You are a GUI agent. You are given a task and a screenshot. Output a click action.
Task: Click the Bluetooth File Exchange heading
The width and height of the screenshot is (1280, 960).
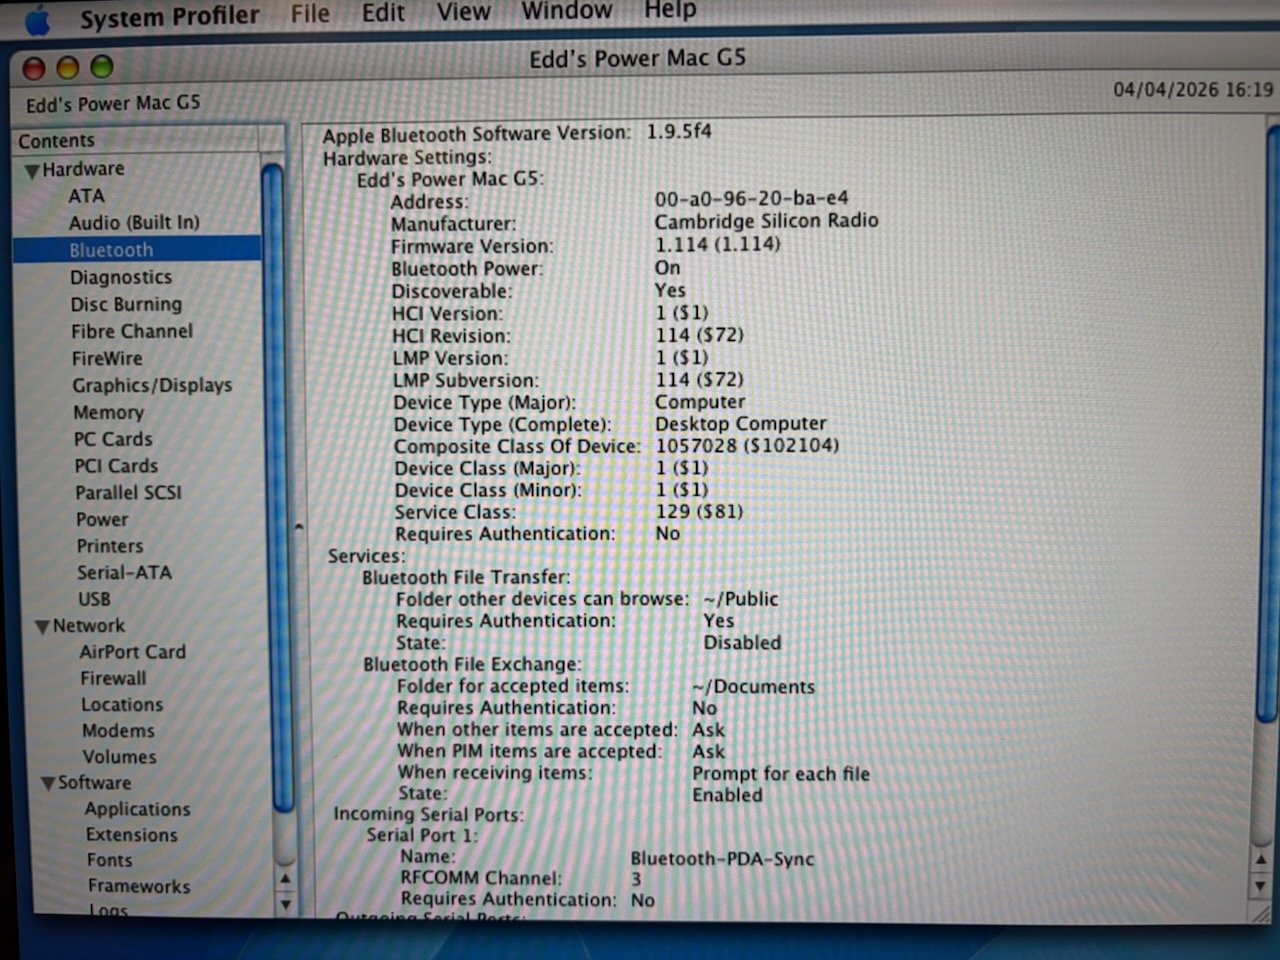472,665
